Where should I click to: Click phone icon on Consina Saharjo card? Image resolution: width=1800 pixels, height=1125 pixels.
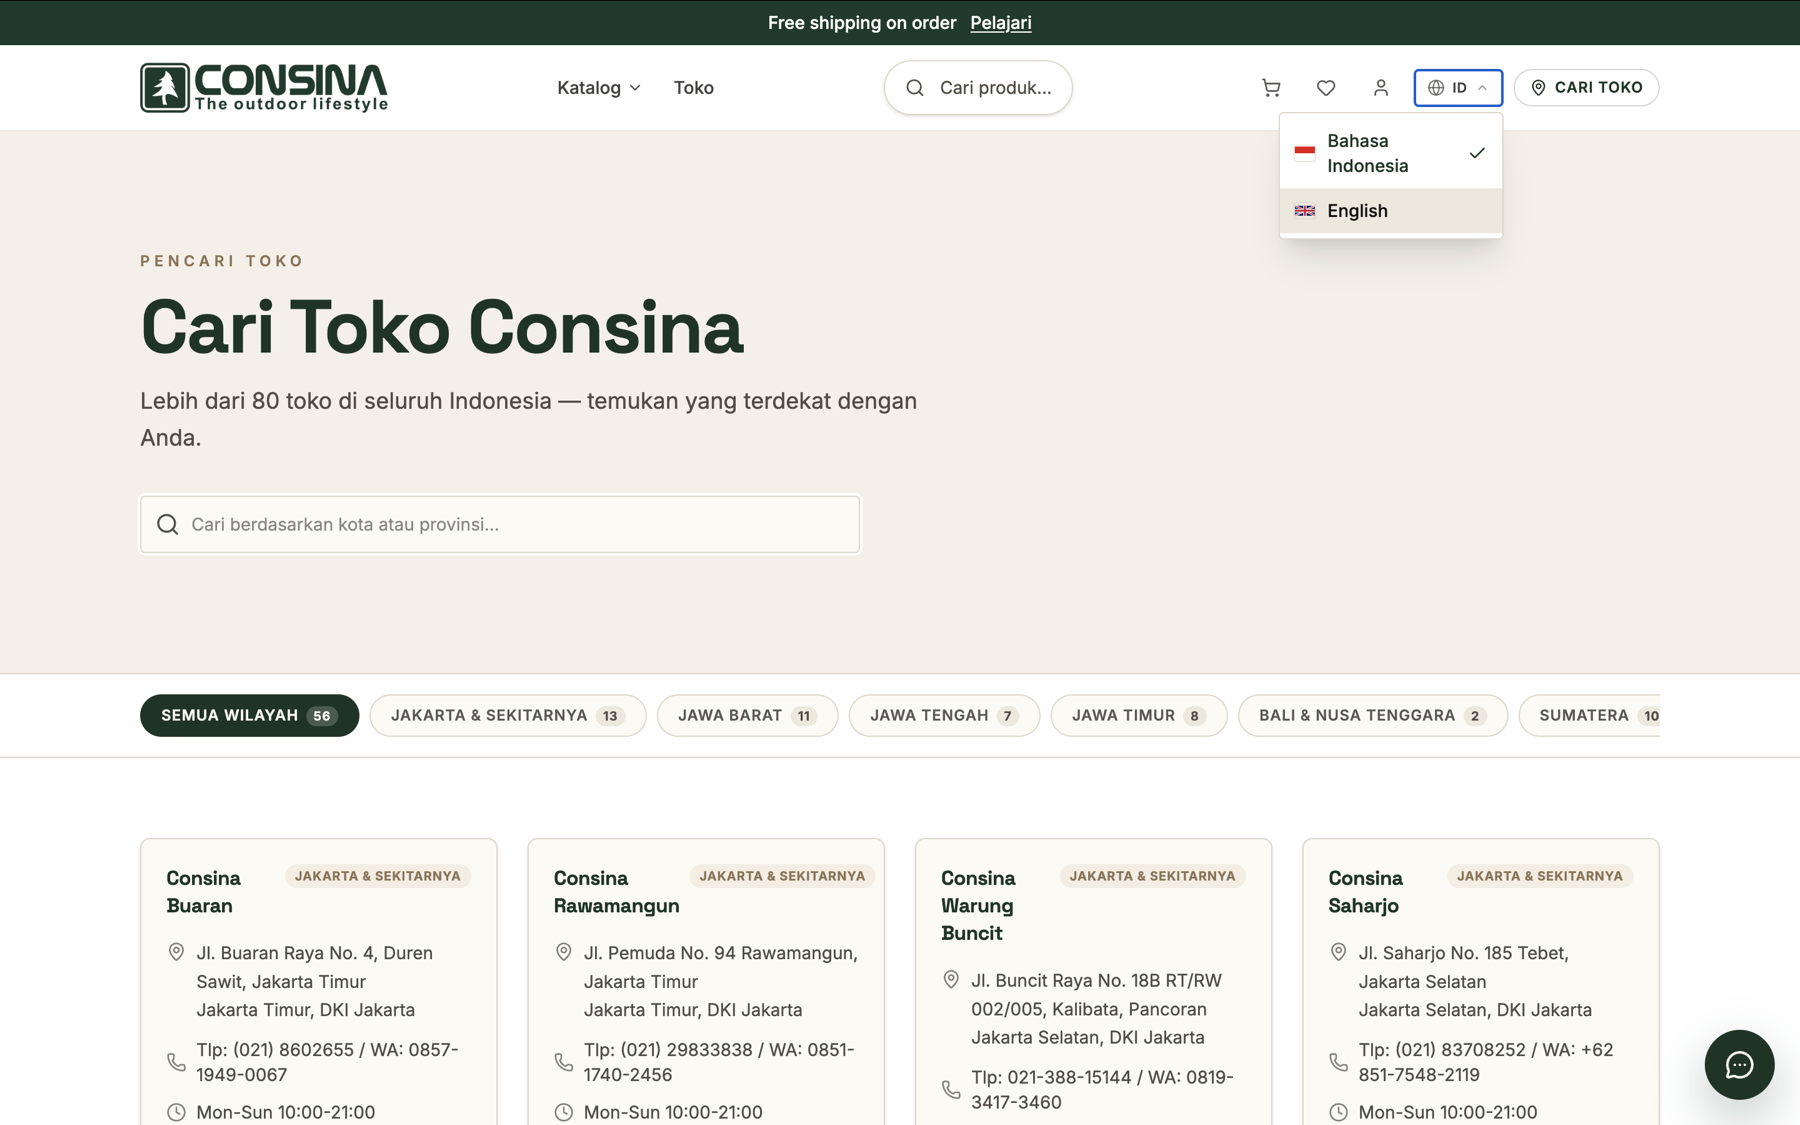[1338, 1062]
